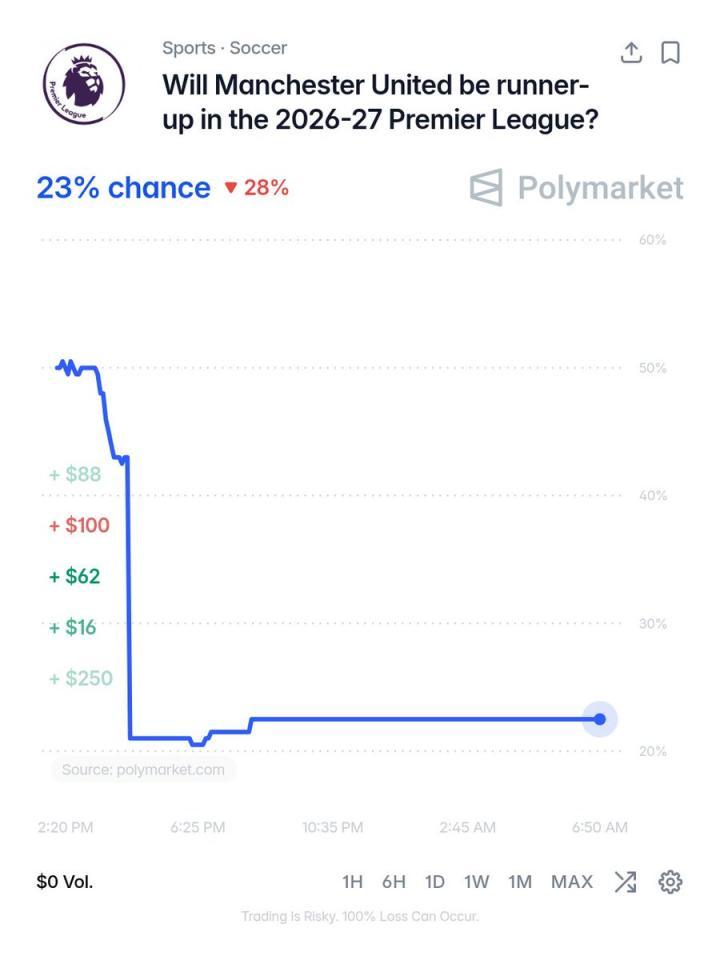Select the 1H time range
Screen dimensions: 720x960
(353, 882)
